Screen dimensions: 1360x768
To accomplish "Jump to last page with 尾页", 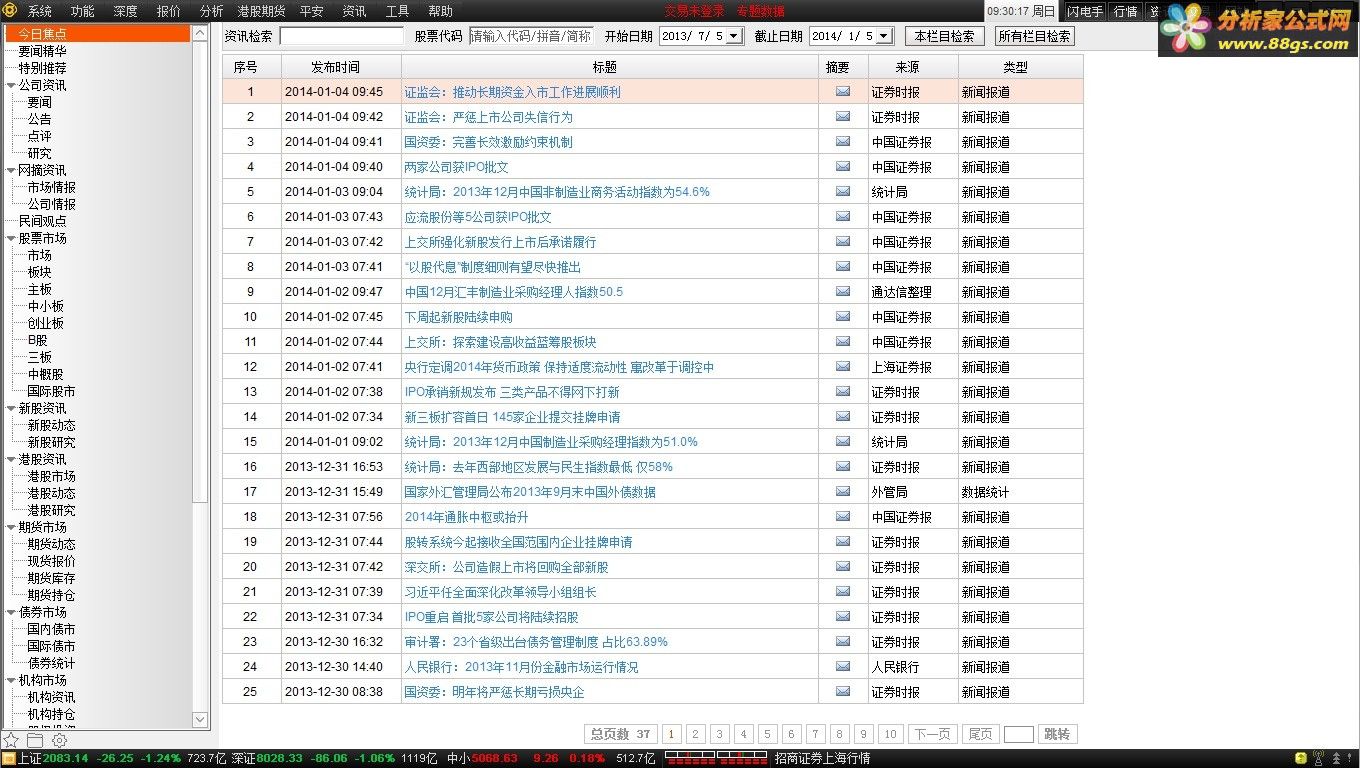I will [x=980, y=734].
